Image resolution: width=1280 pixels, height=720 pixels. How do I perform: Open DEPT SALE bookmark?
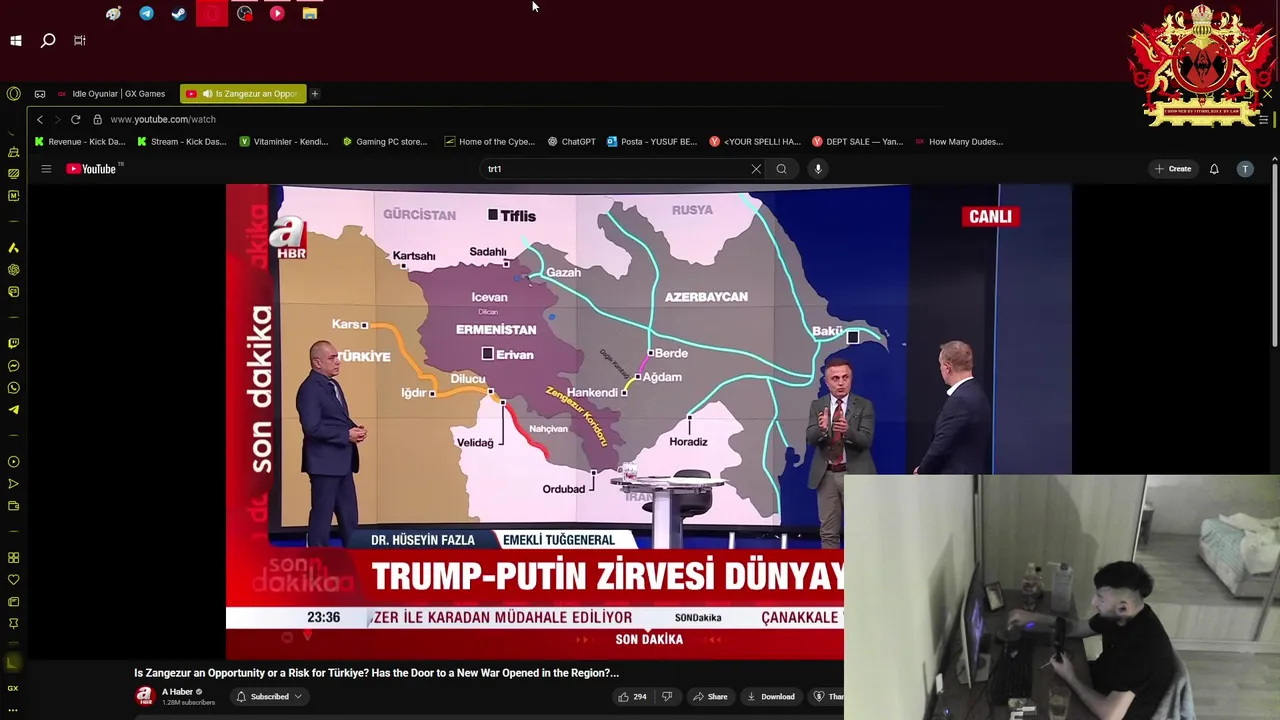(x=858, y=142)
